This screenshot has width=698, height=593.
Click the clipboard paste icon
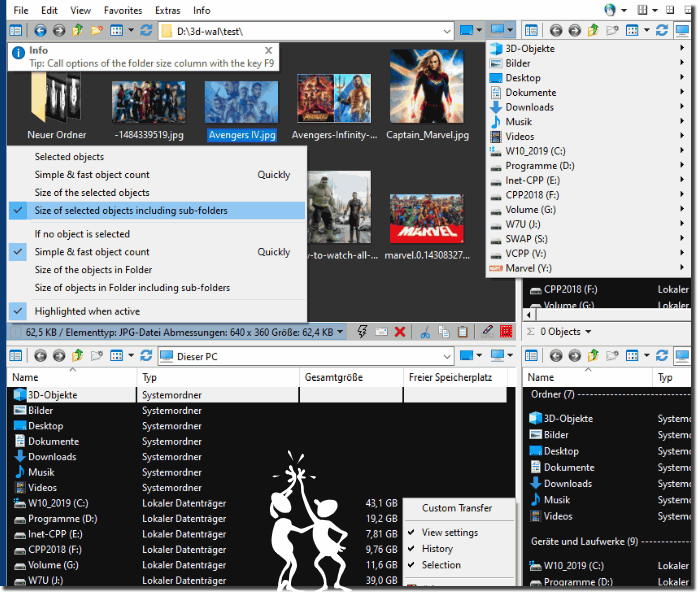(463, 332)
